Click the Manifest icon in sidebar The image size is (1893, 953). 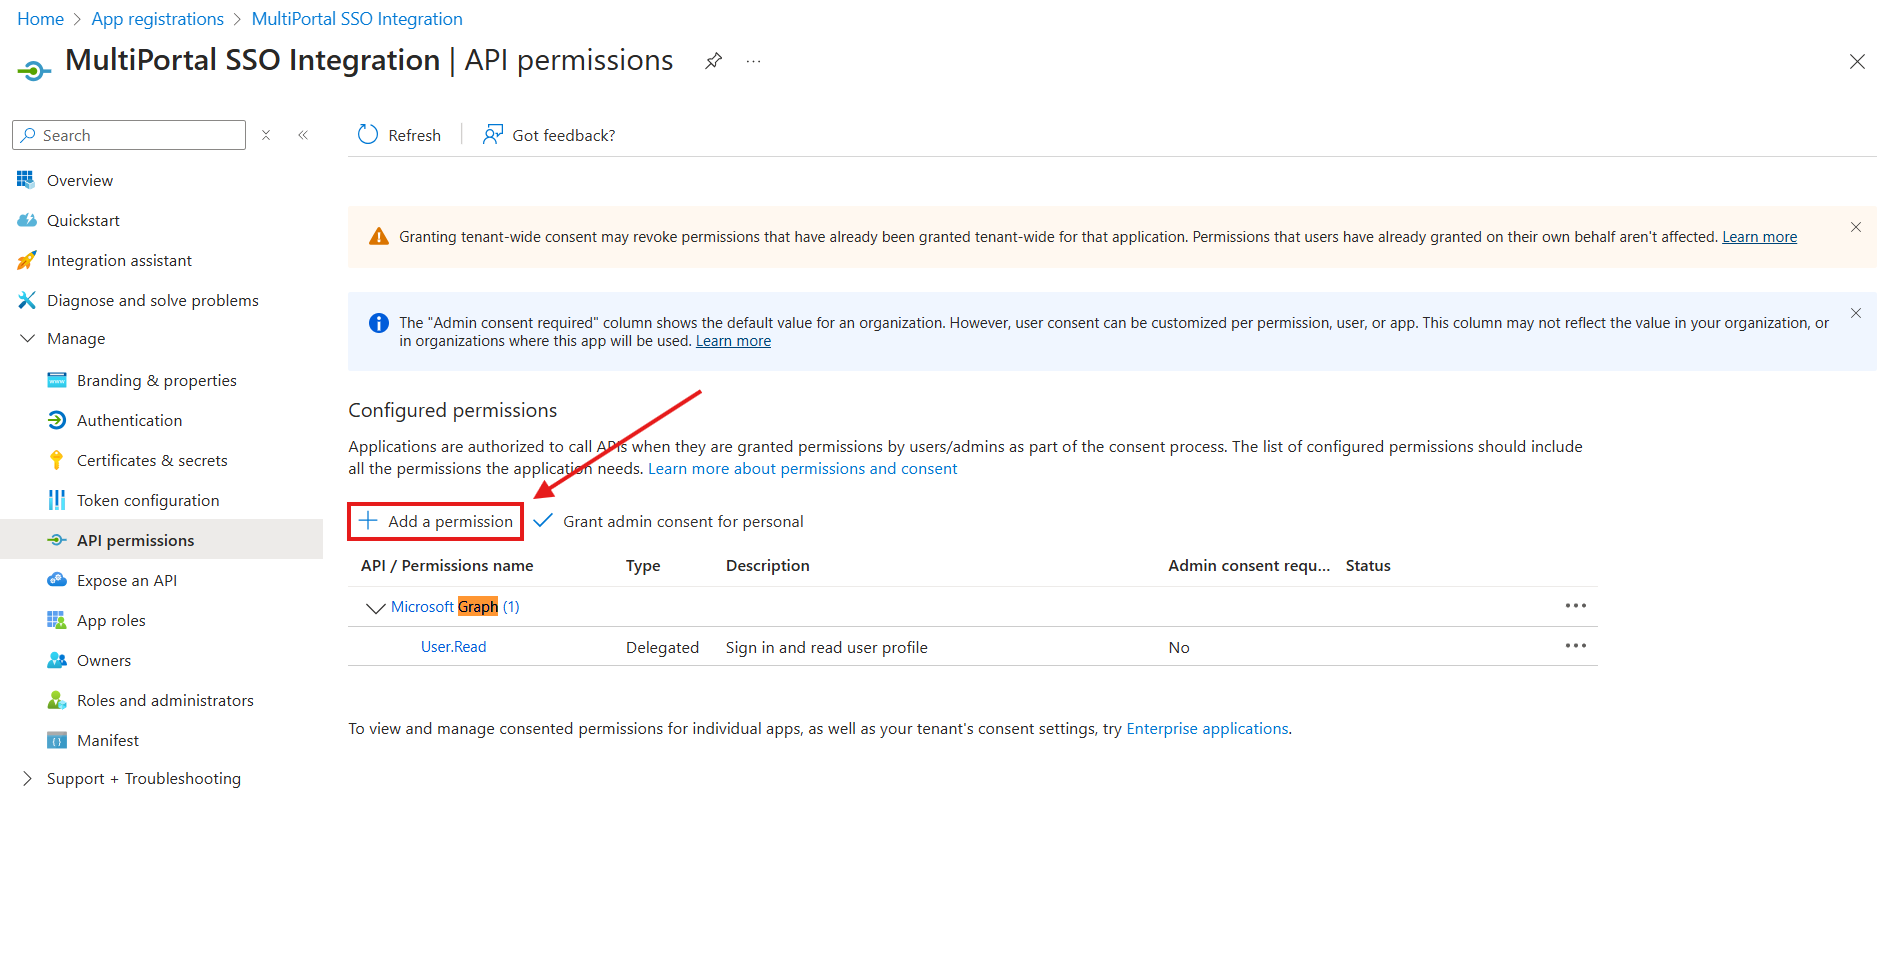(57, 740)
